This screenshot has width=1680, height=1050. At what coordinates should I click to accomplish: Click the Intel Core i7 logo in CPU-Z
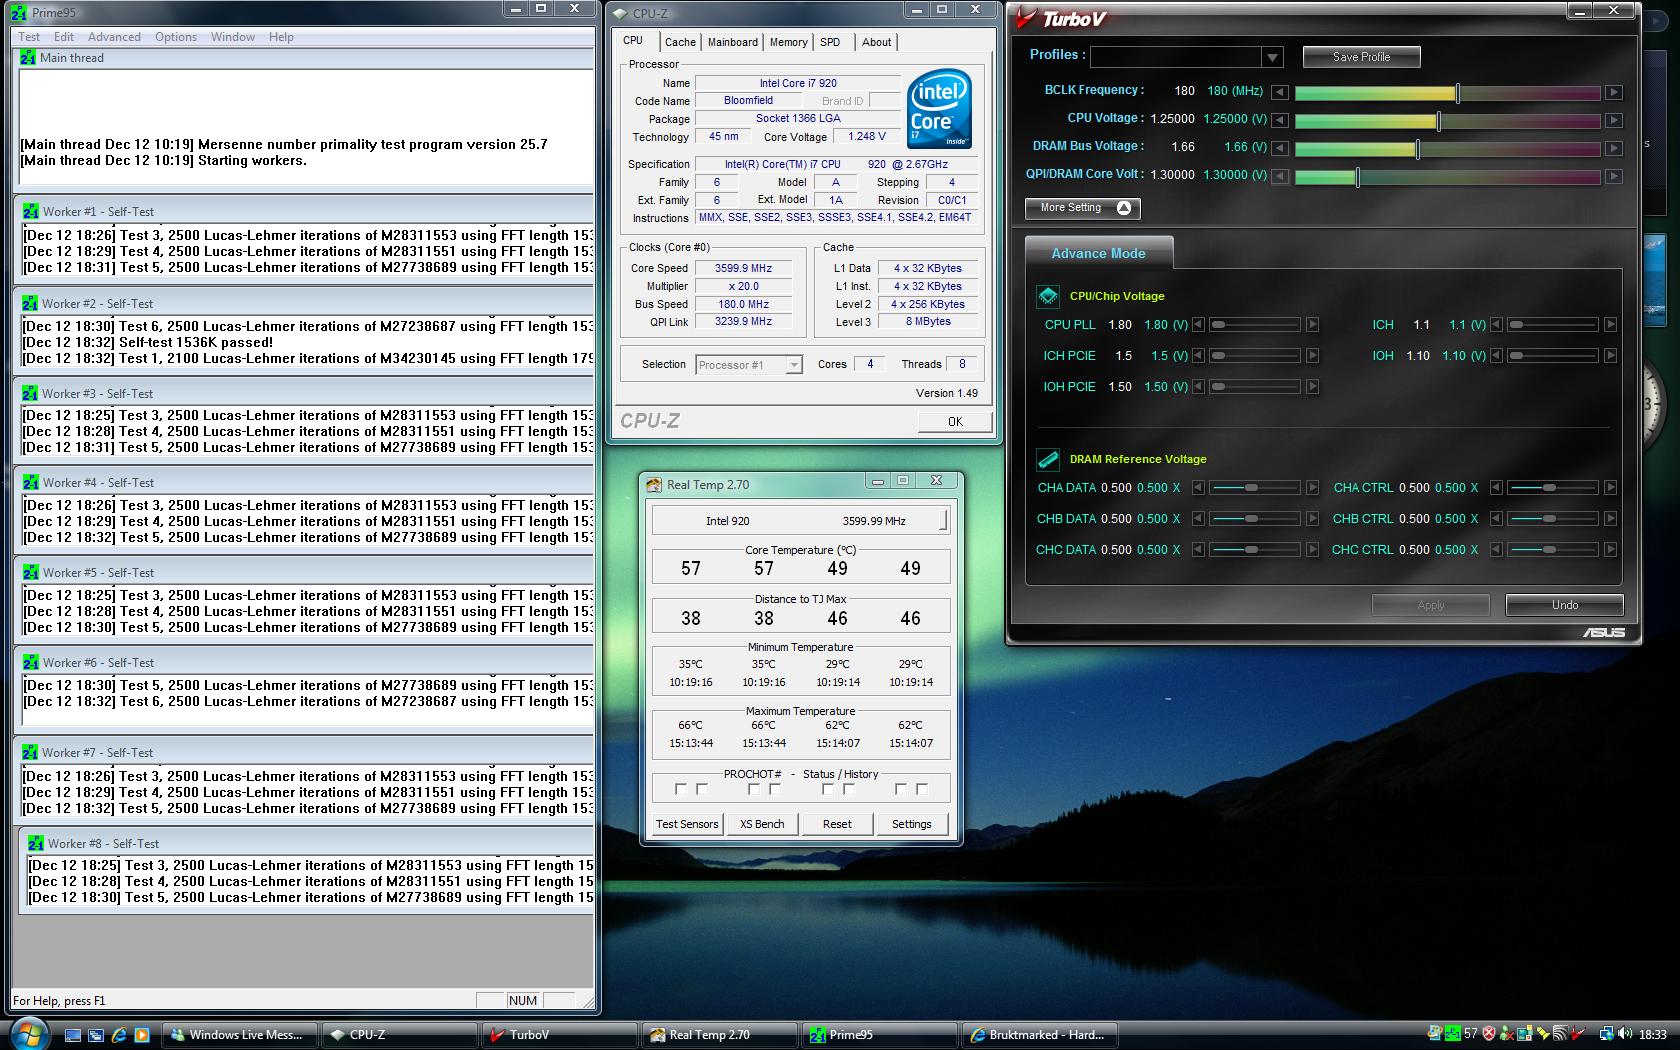point(940,108)
